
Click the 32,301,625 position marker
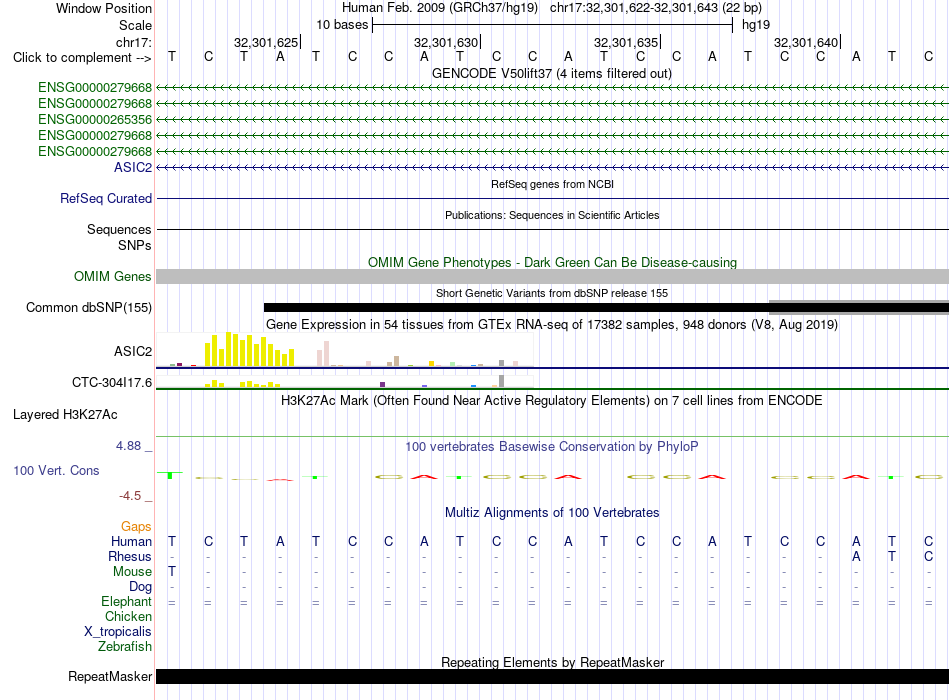[x=266, y=42]
